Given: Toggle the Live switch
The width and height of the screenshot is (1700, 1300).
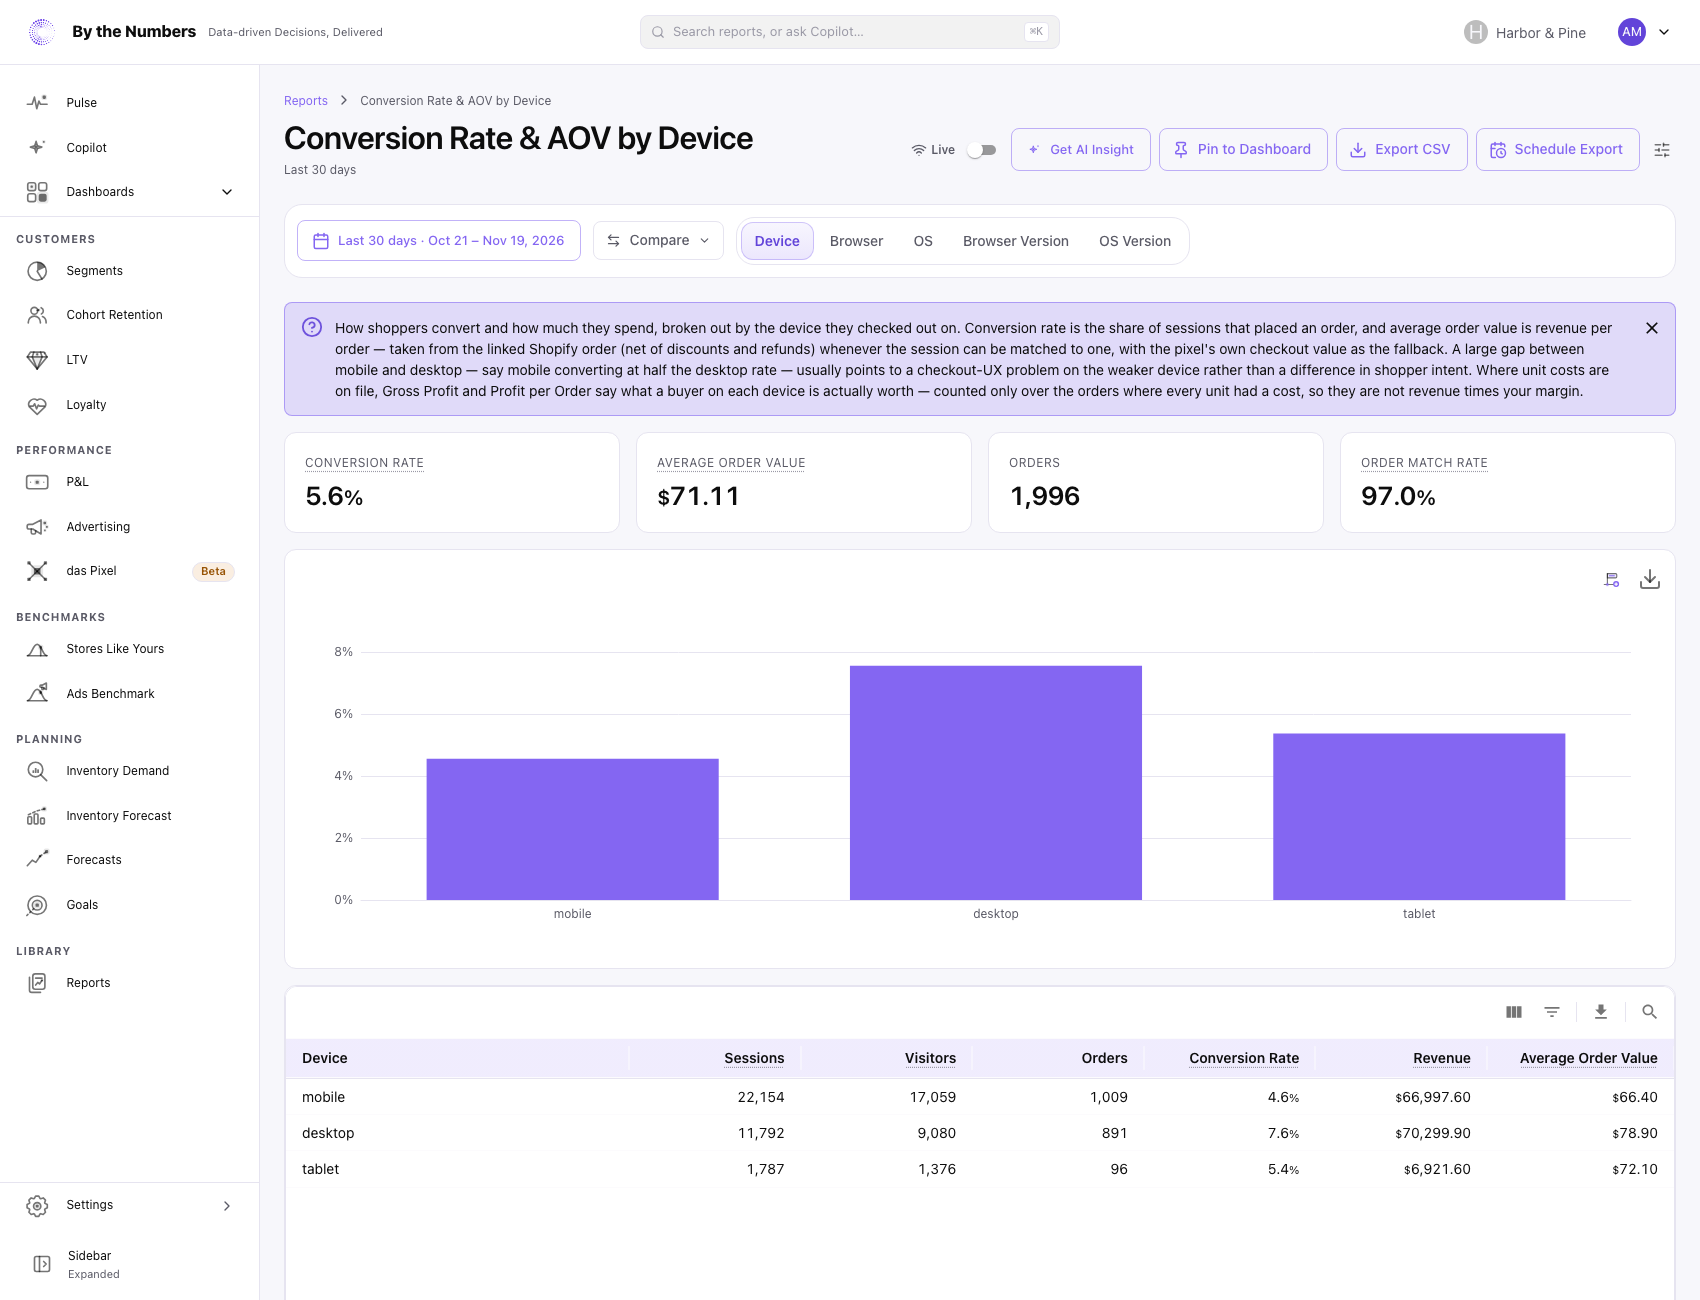Looking at the screenshot, I should pyautogui.click(x=982, y=150).
